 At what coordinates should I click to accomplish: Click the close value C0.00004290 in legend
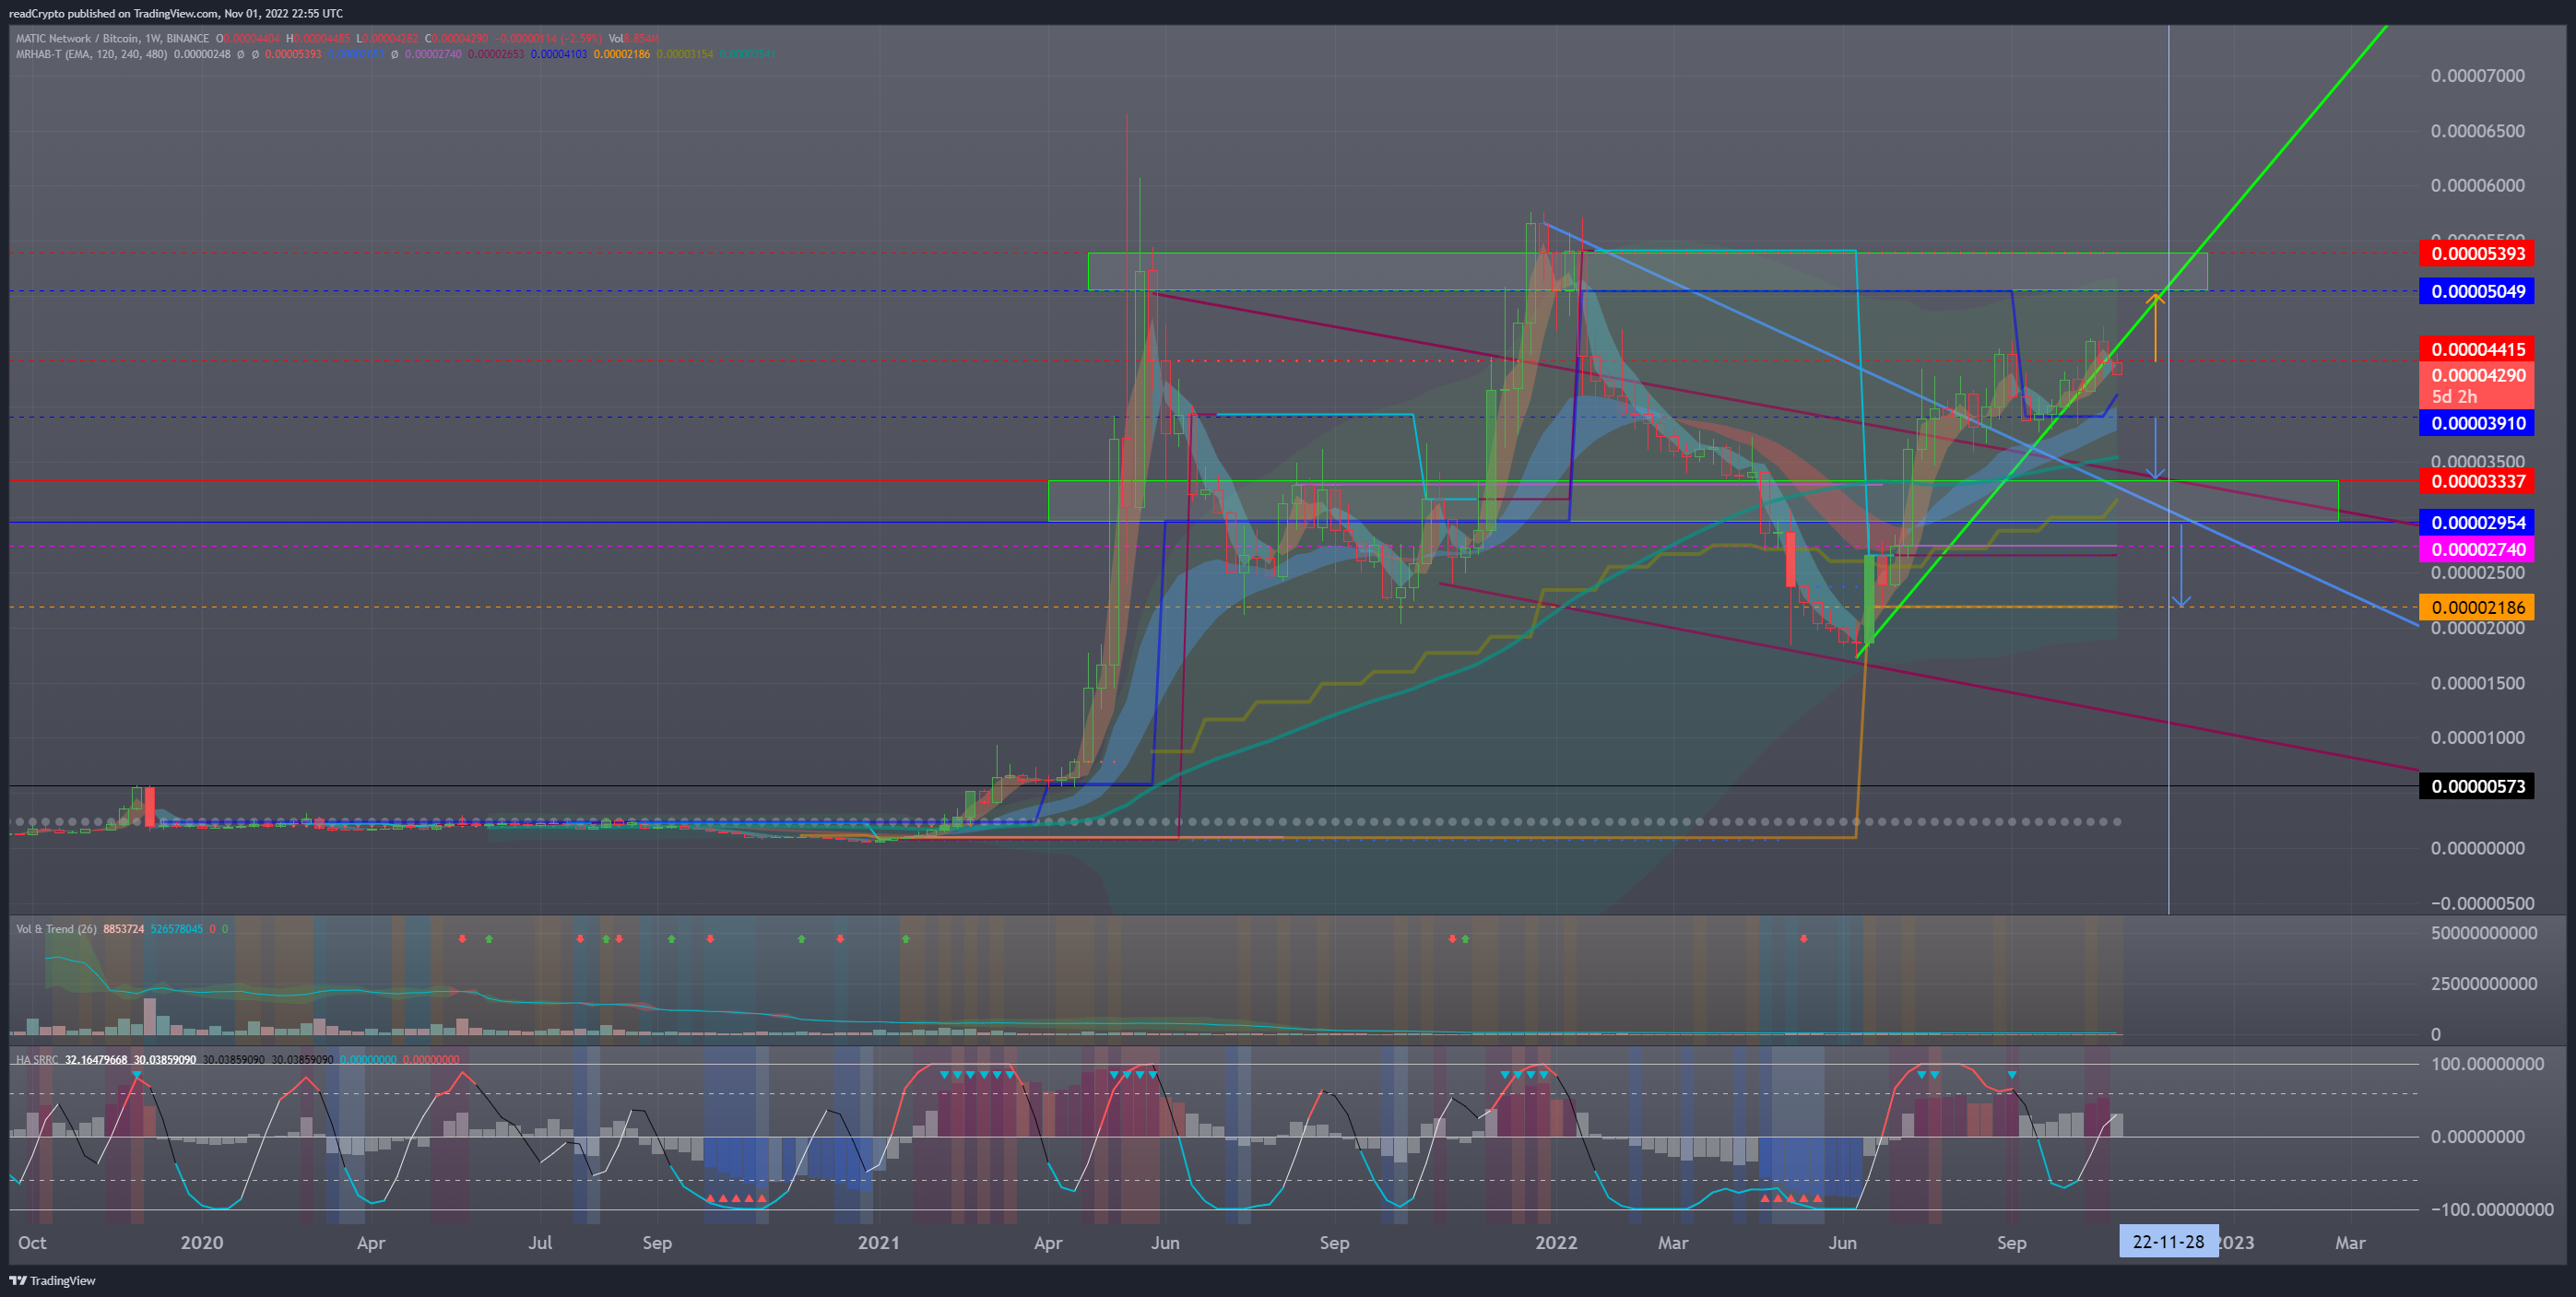(x=456, y=39)
